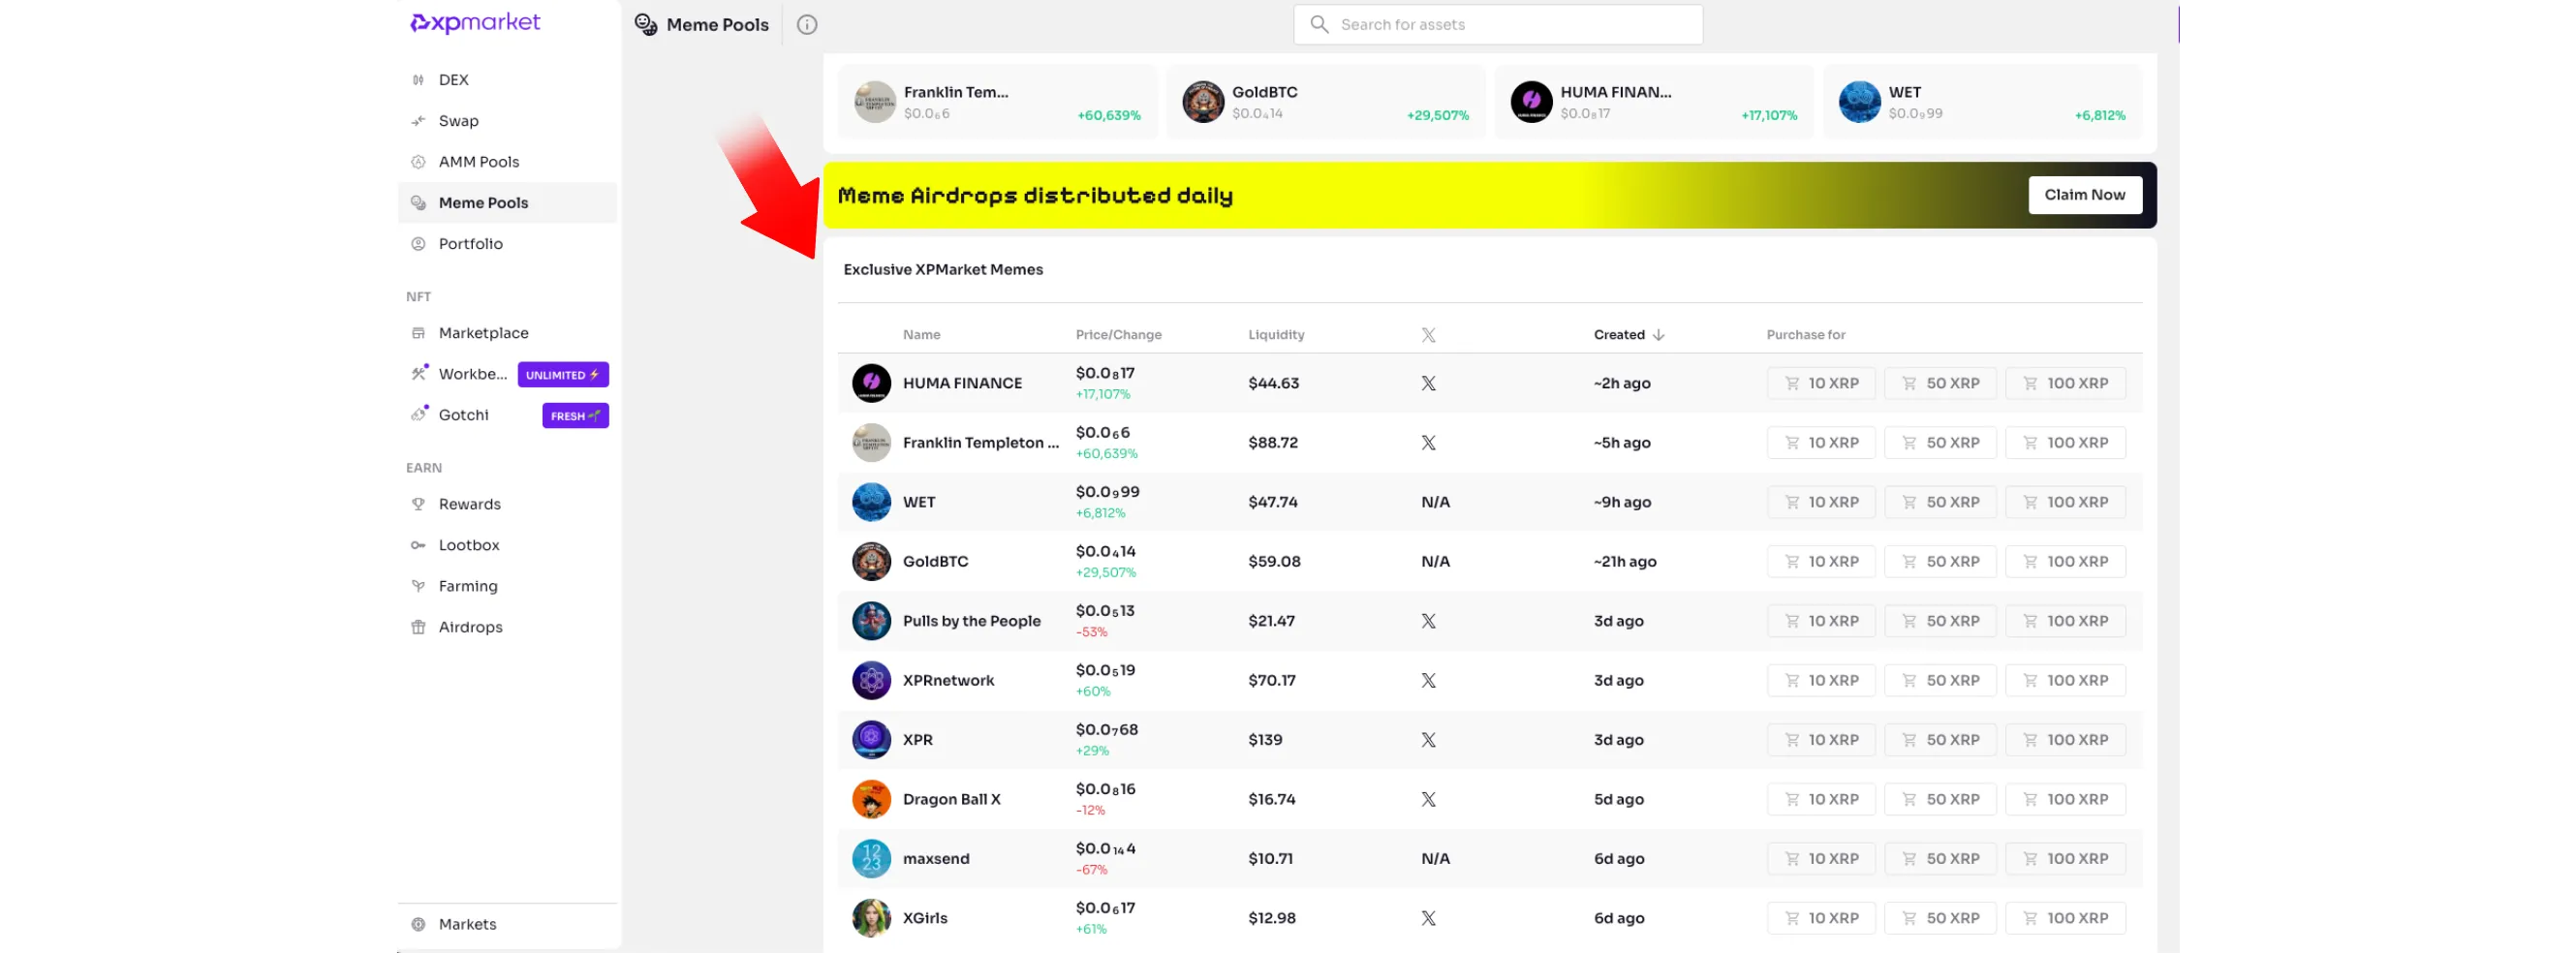Click the maxsend token icon
The height and width of the screenshot is (953, 2576).
tap(870, 859)
